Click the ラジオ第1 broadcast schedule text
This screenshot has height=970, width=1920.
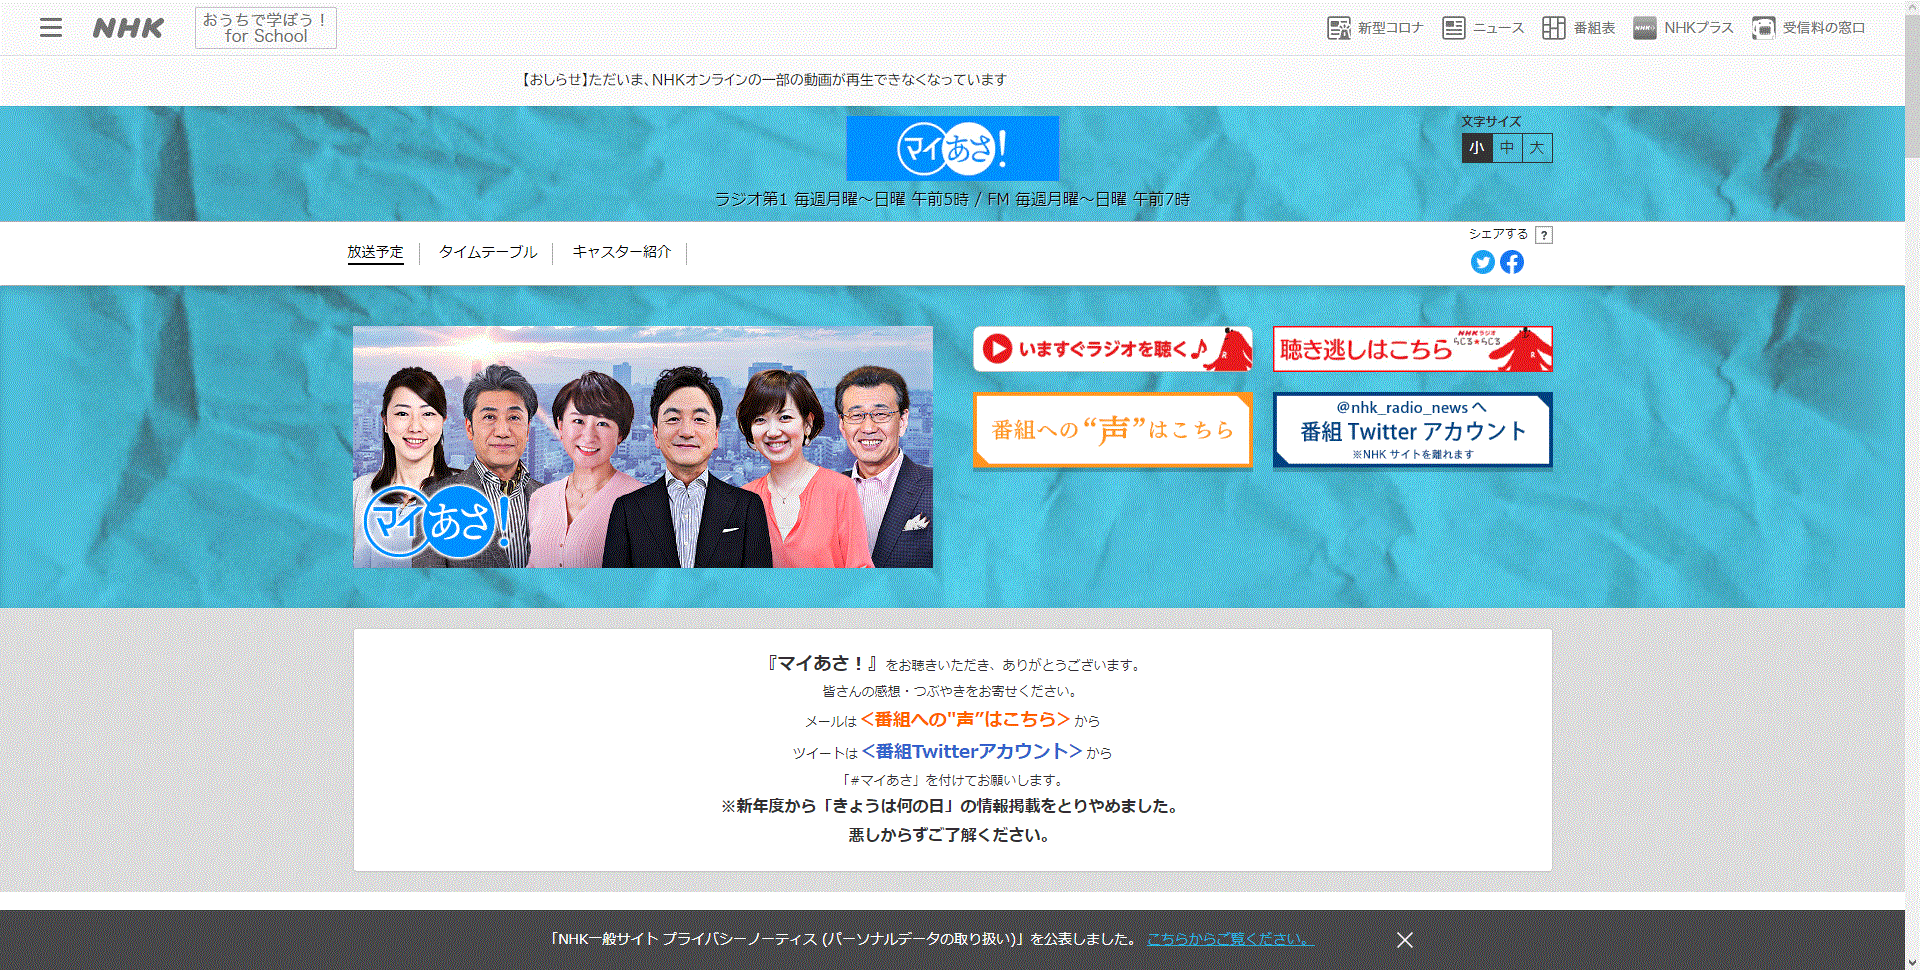click(952, 199)
